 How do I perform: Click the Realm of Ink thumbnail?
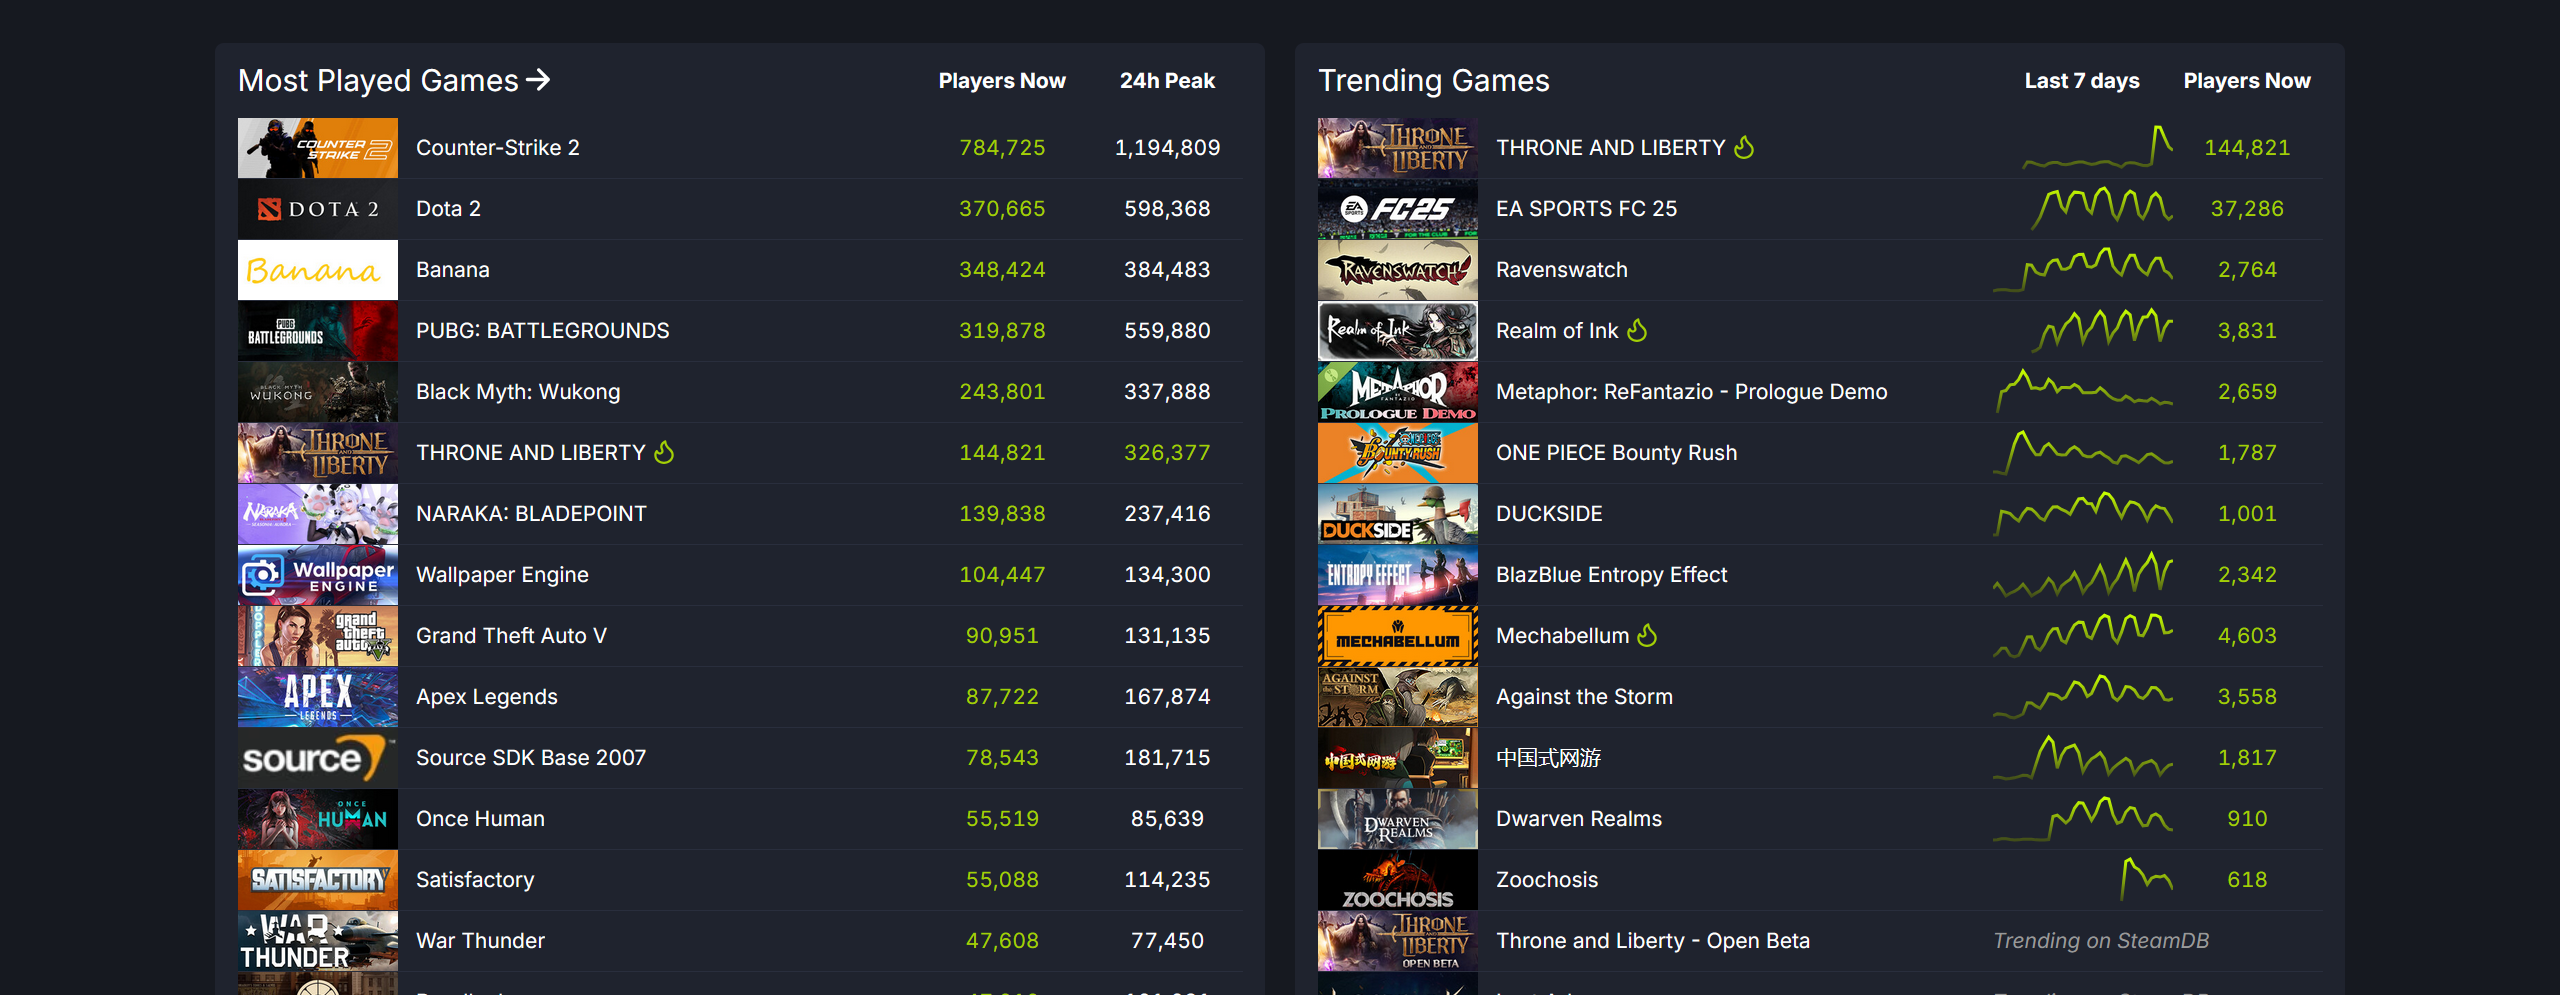[1398, 331]
